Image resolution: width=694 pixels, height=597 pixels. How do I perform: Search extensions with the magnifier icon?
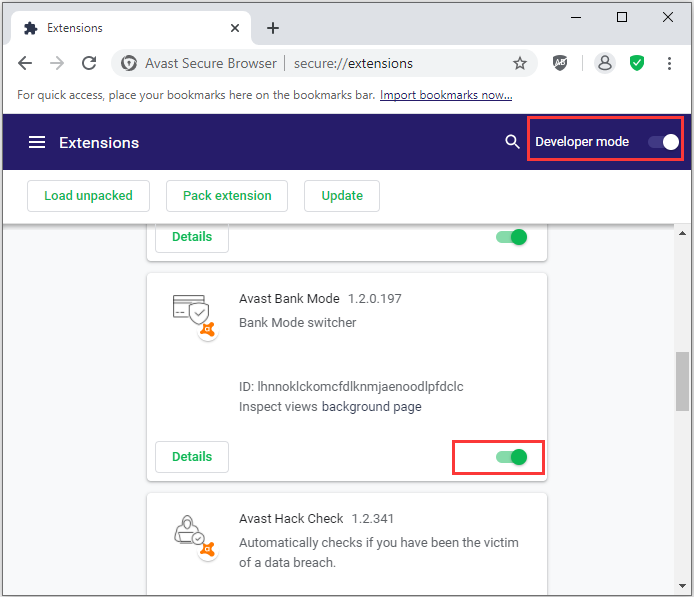(512, 142)
